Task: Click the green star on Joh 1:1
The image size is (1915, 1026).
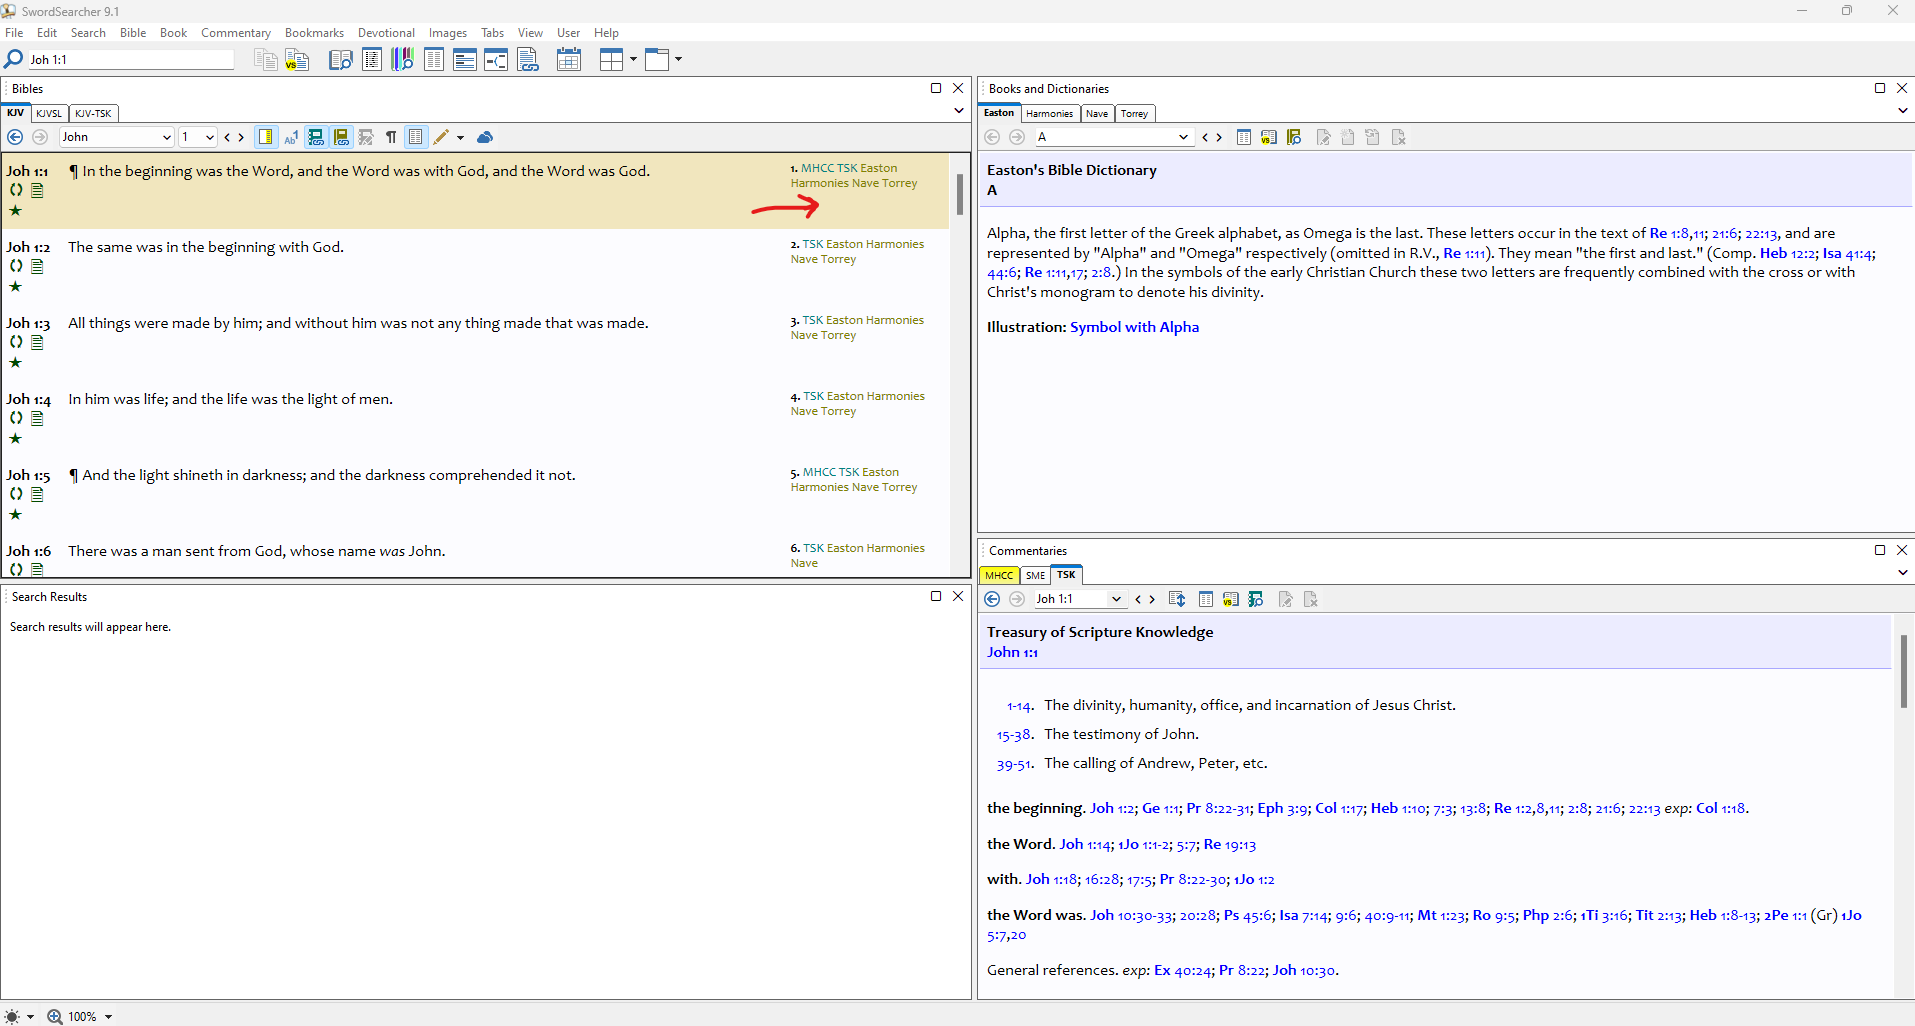Action: click(15, 210)
